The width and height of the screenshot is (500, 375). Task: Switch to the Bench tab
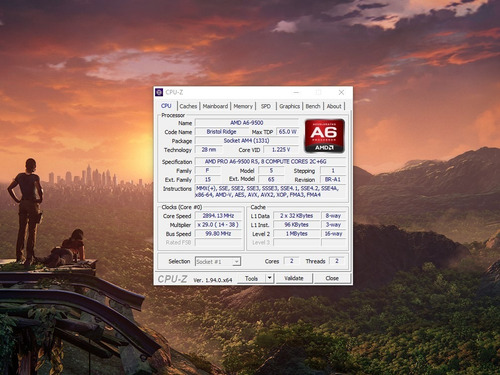pos(313,106)
